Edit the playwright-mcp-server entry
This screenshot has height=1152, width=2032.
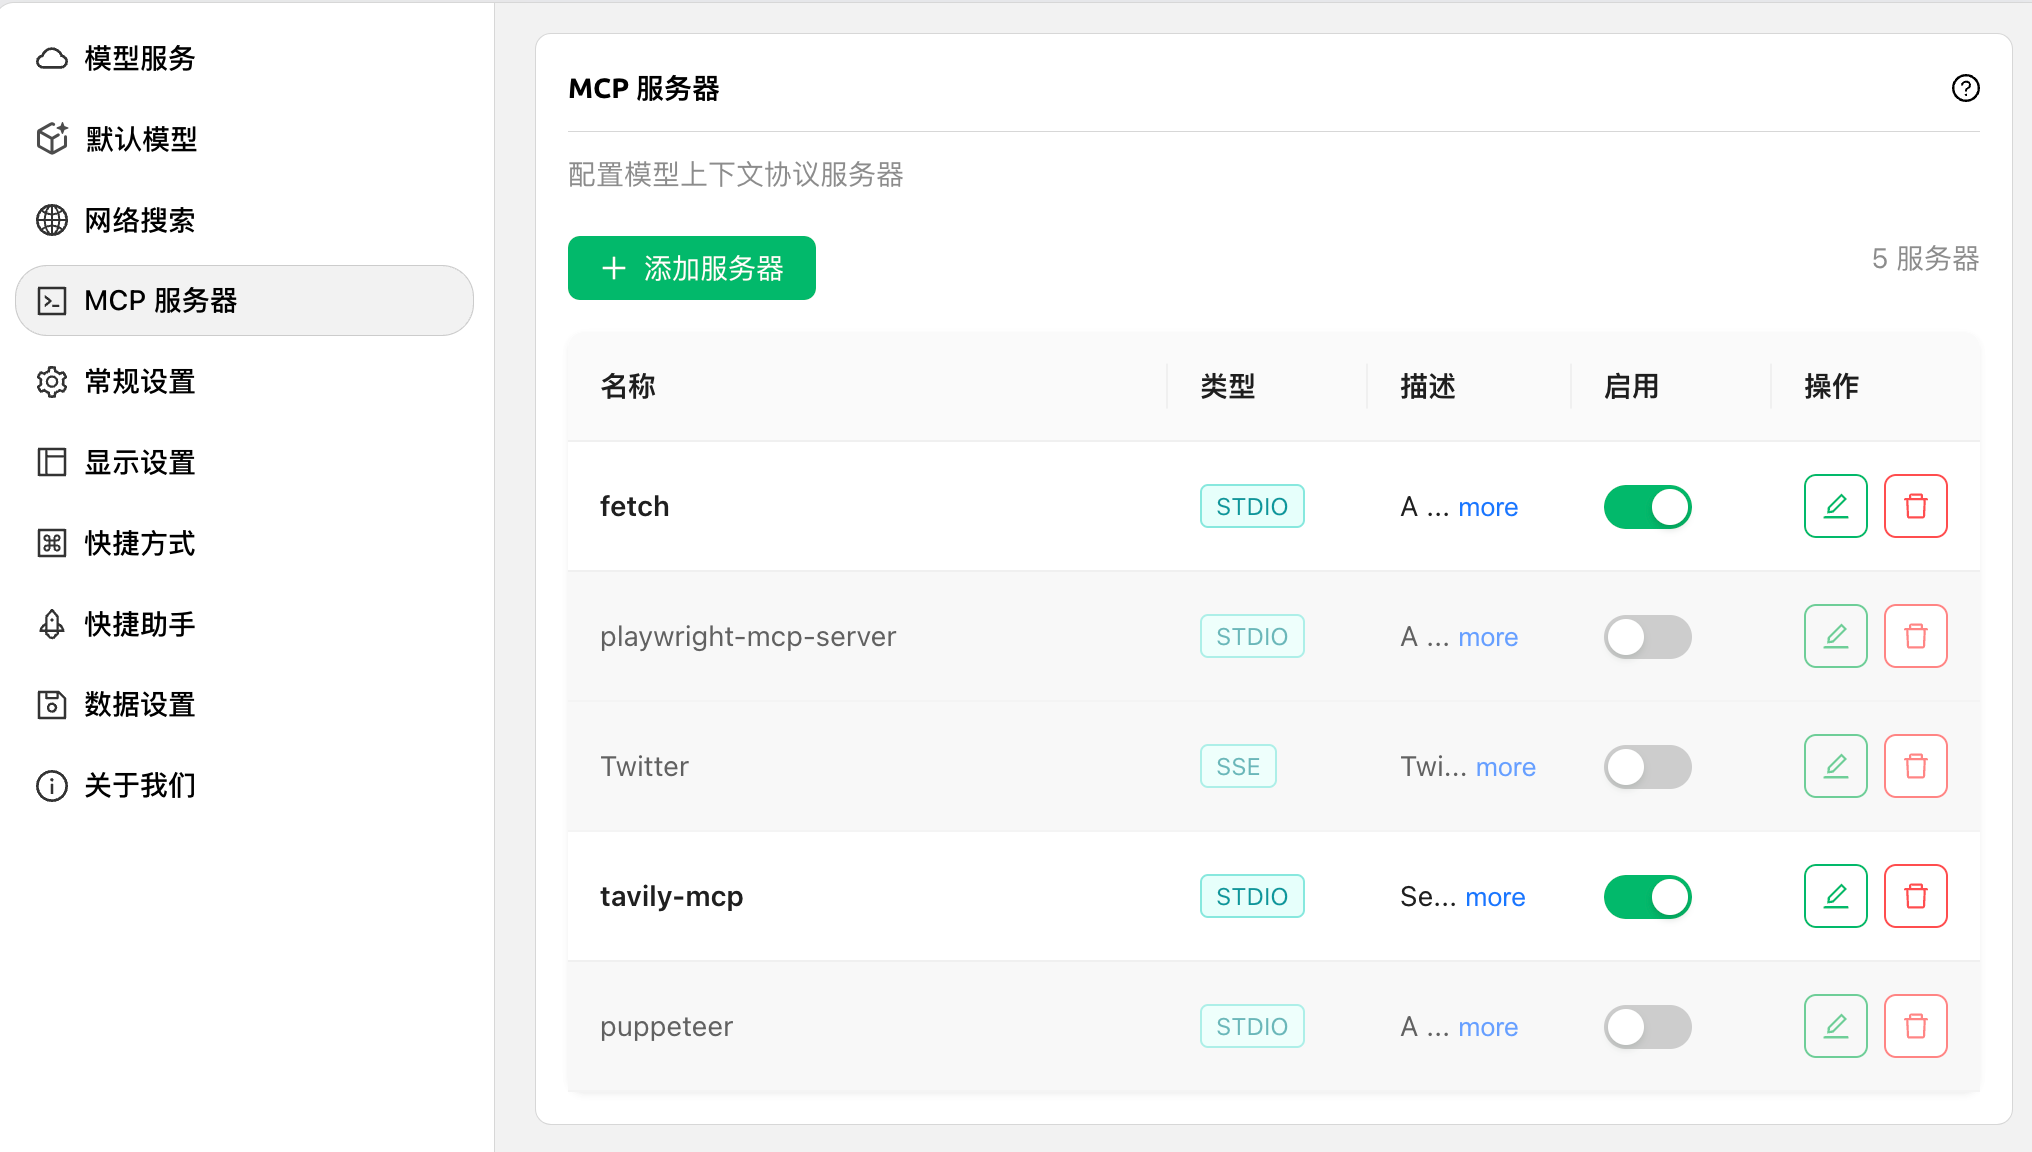point(1835,636)
